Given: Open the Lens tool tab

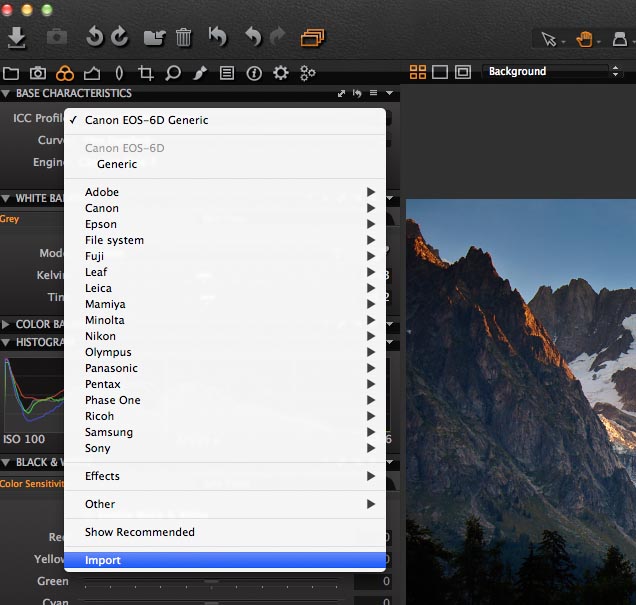Looking at the screenshot, I should 119,73.
